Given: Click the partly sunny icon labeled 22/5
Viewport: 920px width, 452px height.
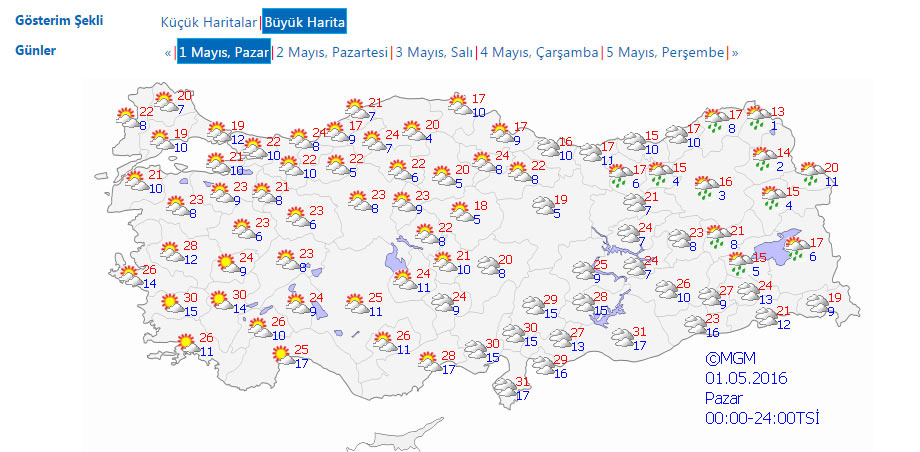Looking at the screenshot, I should click(338, 165).
